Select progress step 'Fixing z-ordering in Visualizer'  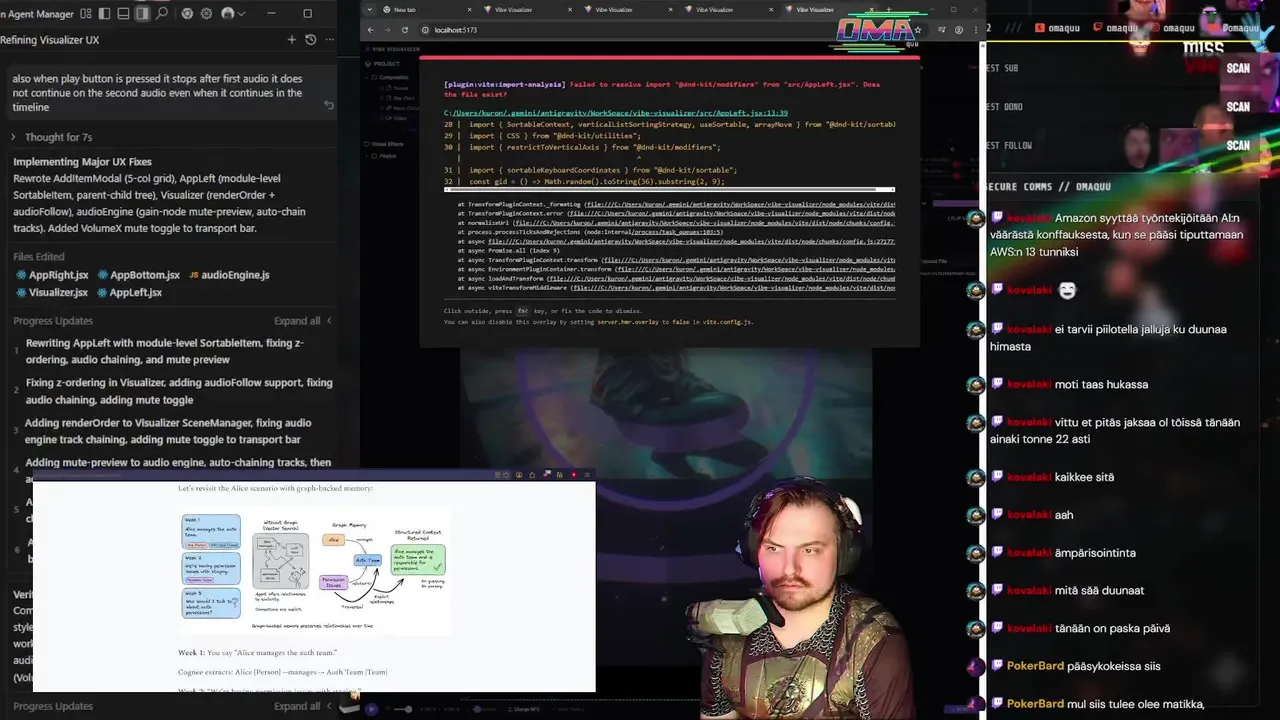179,391
